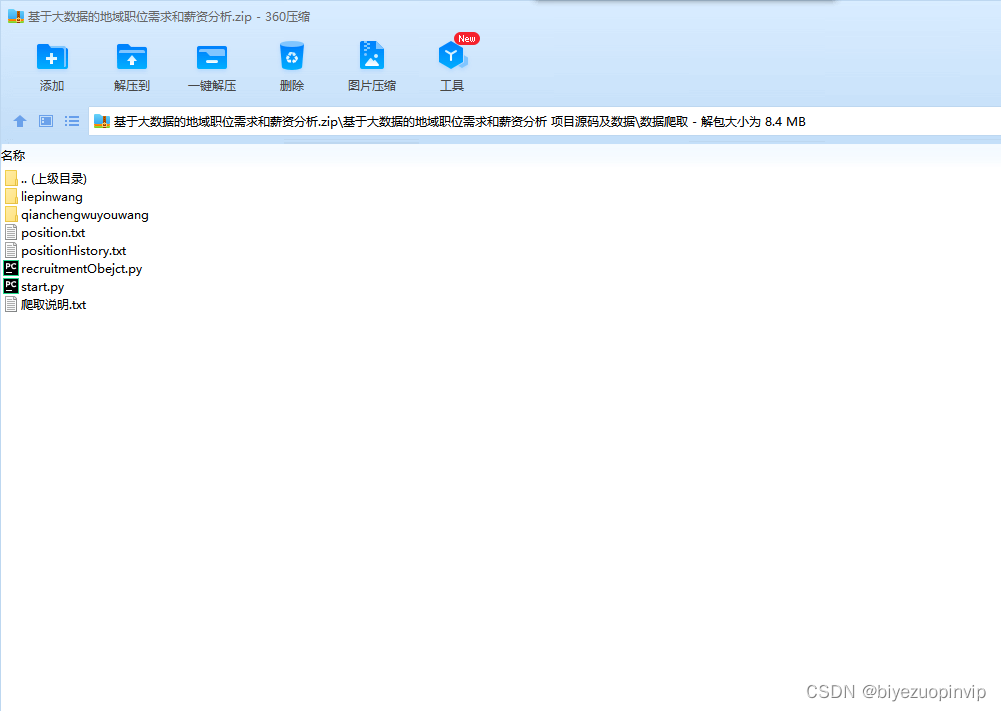This screenshot has height=711, width=1001.
Task: Sort files by the 名称 column header
Action: click(x=14, y=155)
